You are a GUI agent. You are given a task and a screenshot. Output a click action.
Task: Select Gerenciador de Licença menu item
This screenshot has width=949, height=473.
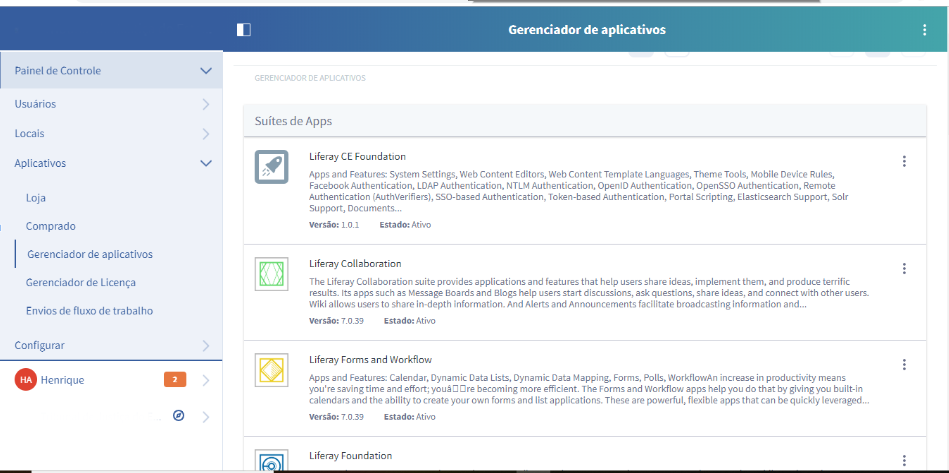(80, 283)
